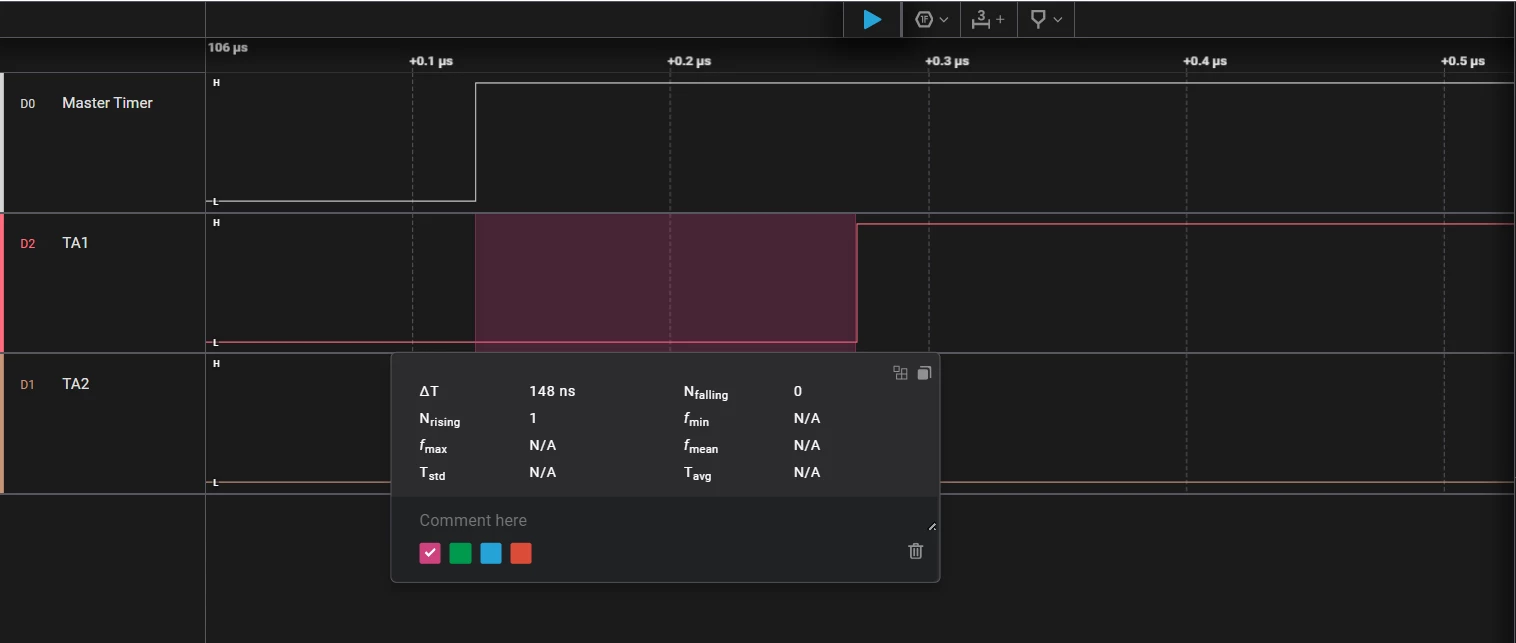Click the hexagon 1F data format icon
This screenshot has width=1516, height=643.
pos(924,19)
